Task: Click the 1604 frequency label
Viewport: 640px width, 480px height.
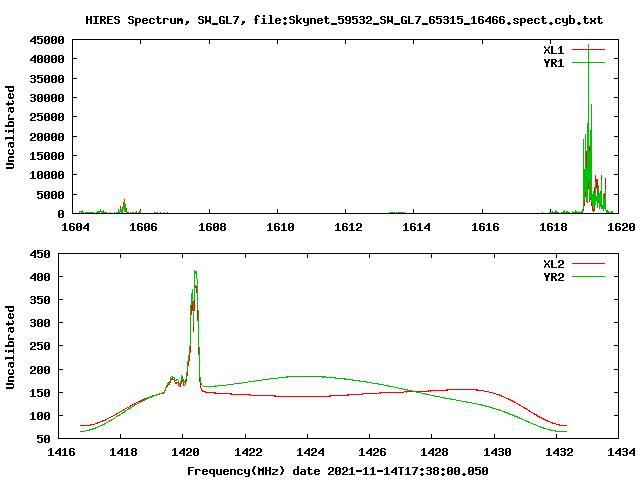Action: (75, 227)
